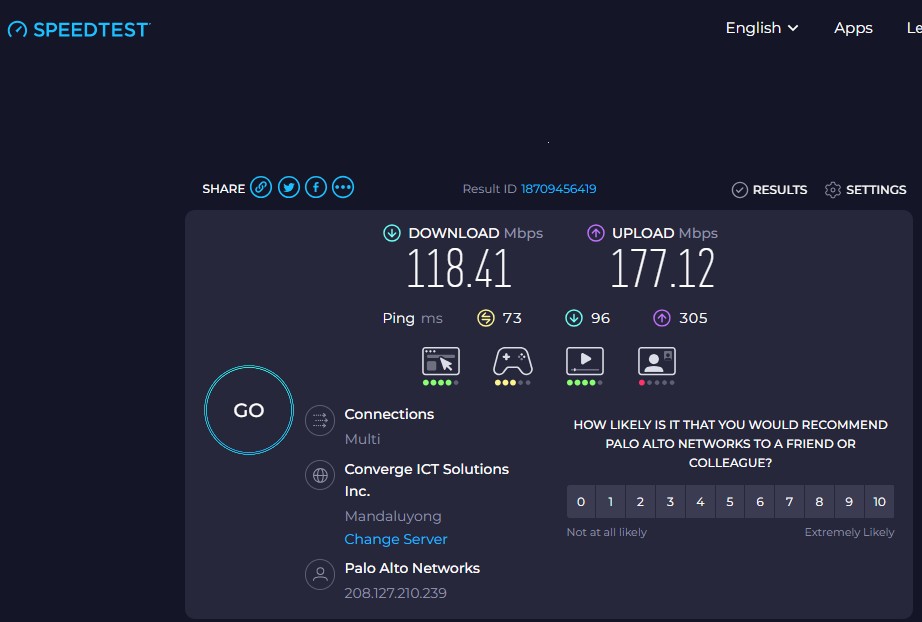Click the Extremely Likely label
The height and width of the screenshot is (622, 922).
(x=849, y=532)
